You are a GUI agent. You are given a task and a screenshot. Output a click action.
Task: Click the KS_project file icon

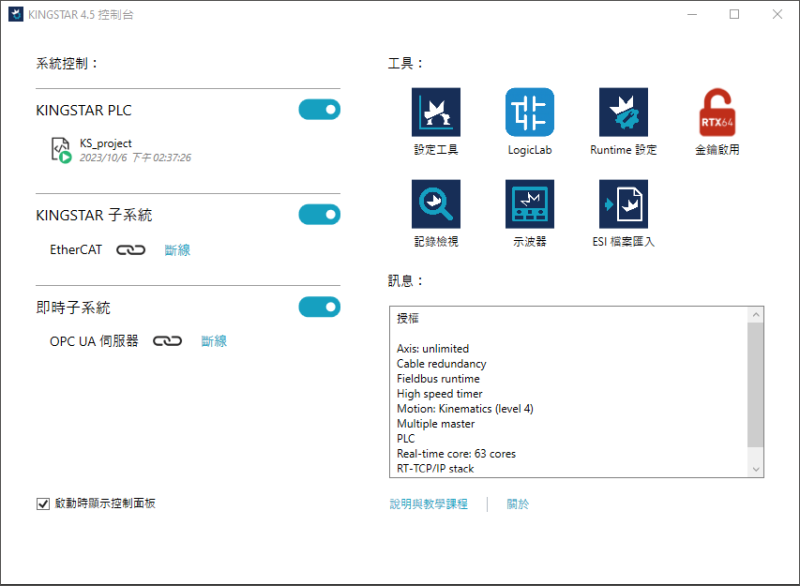pos(61,150)
